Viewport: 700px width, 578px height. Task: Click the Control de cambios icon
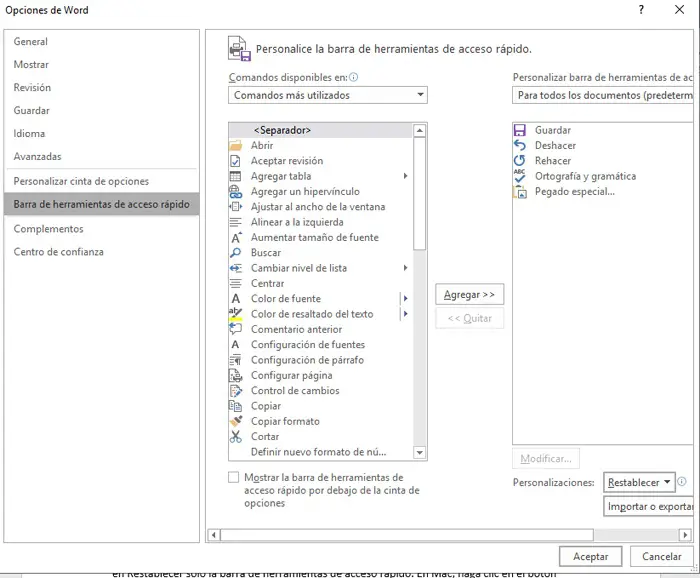(x=235, y=391)
